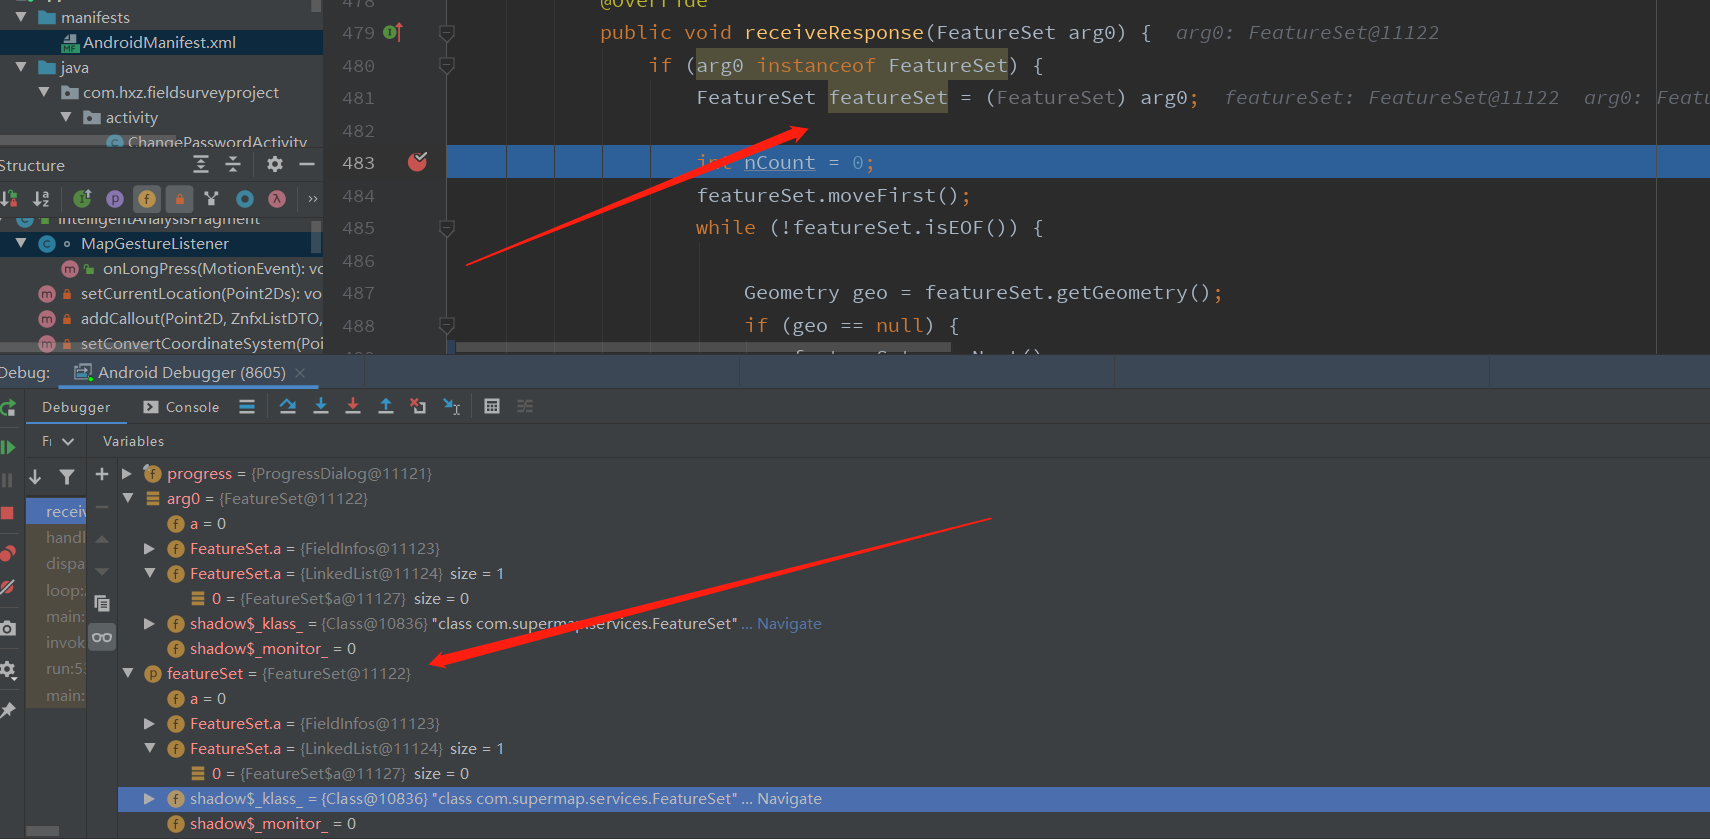
Task: Switch to the Console tab
Action: pyautogui.click(x=181, y=407)
